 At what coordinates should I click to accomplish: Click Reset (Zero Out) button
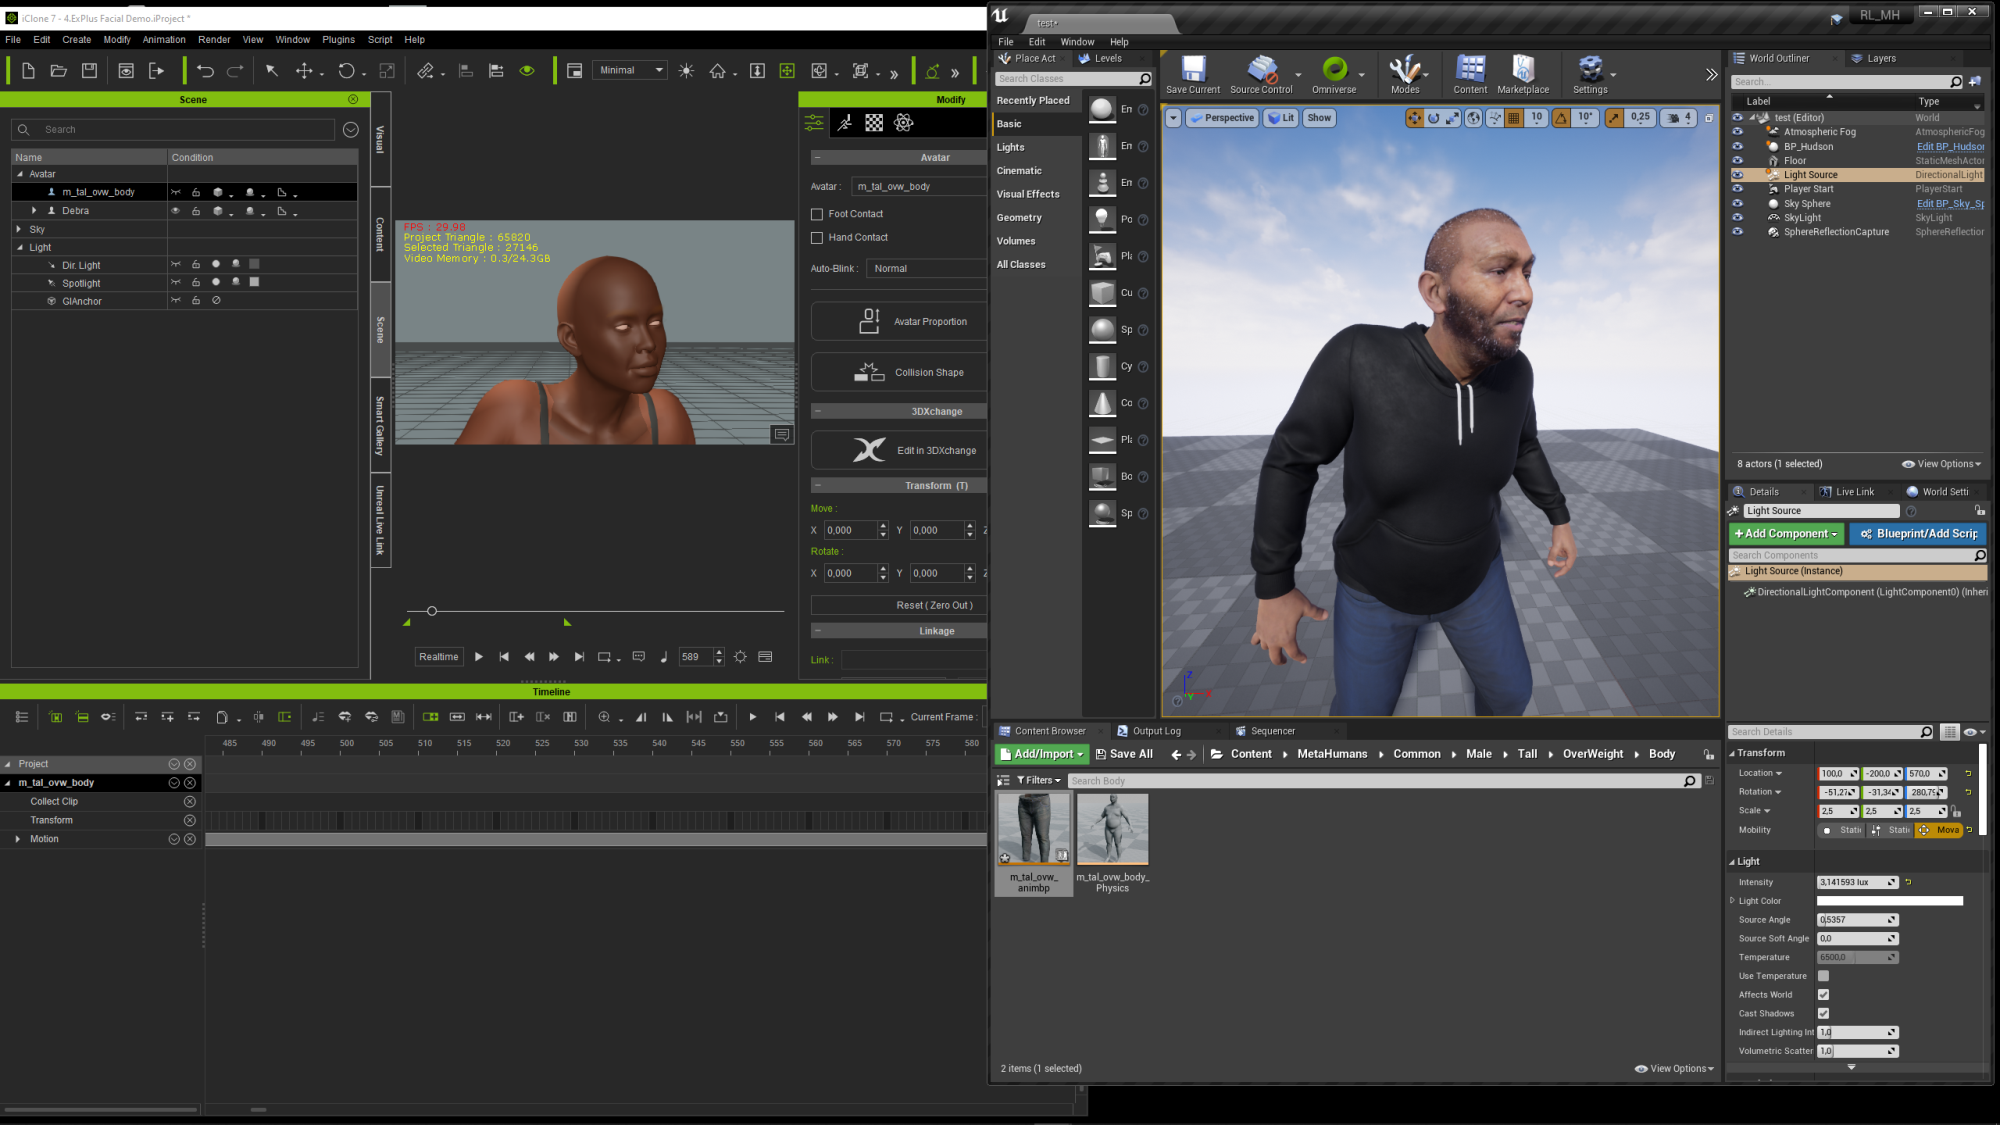coord(898,606)
